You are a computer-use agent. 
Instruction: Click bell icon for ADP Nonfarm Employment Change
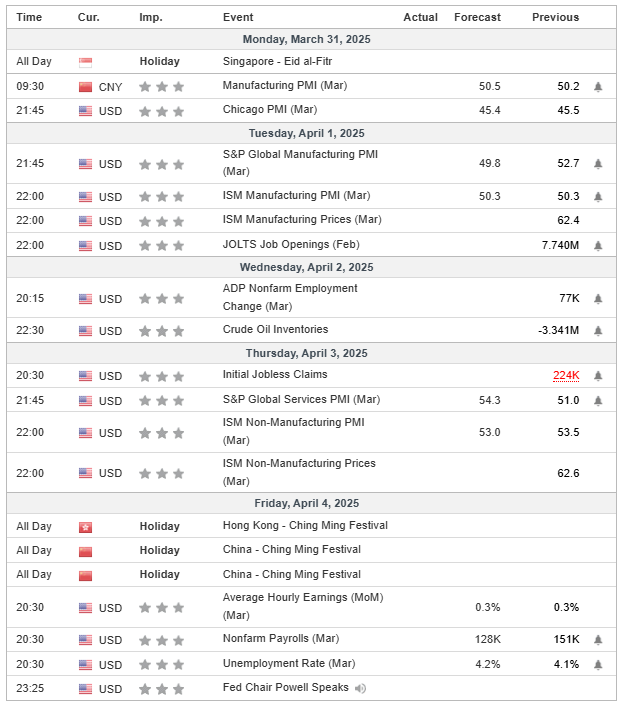598,299
